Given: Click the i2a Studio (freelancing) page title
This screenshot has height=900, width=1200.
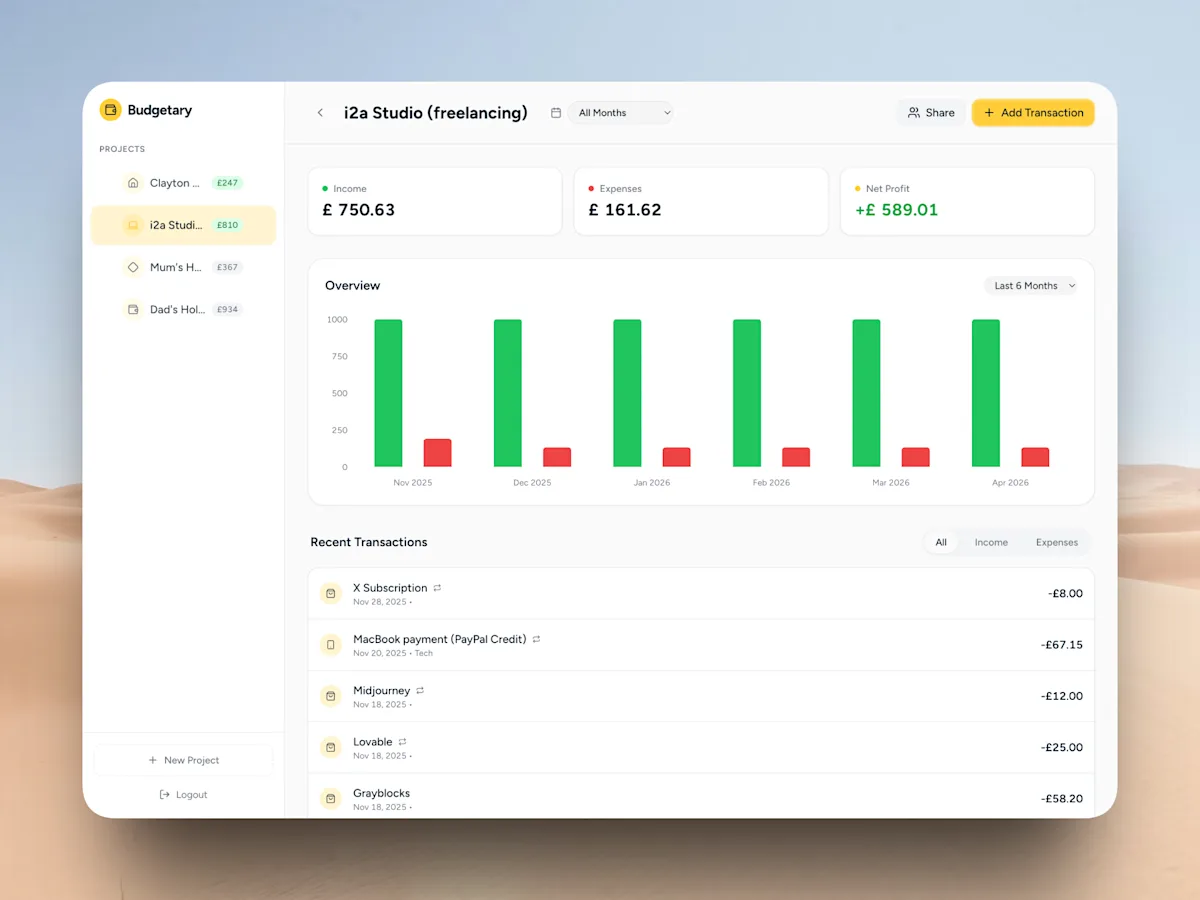Looking at the screenshot, I should (x=436, y=113).
